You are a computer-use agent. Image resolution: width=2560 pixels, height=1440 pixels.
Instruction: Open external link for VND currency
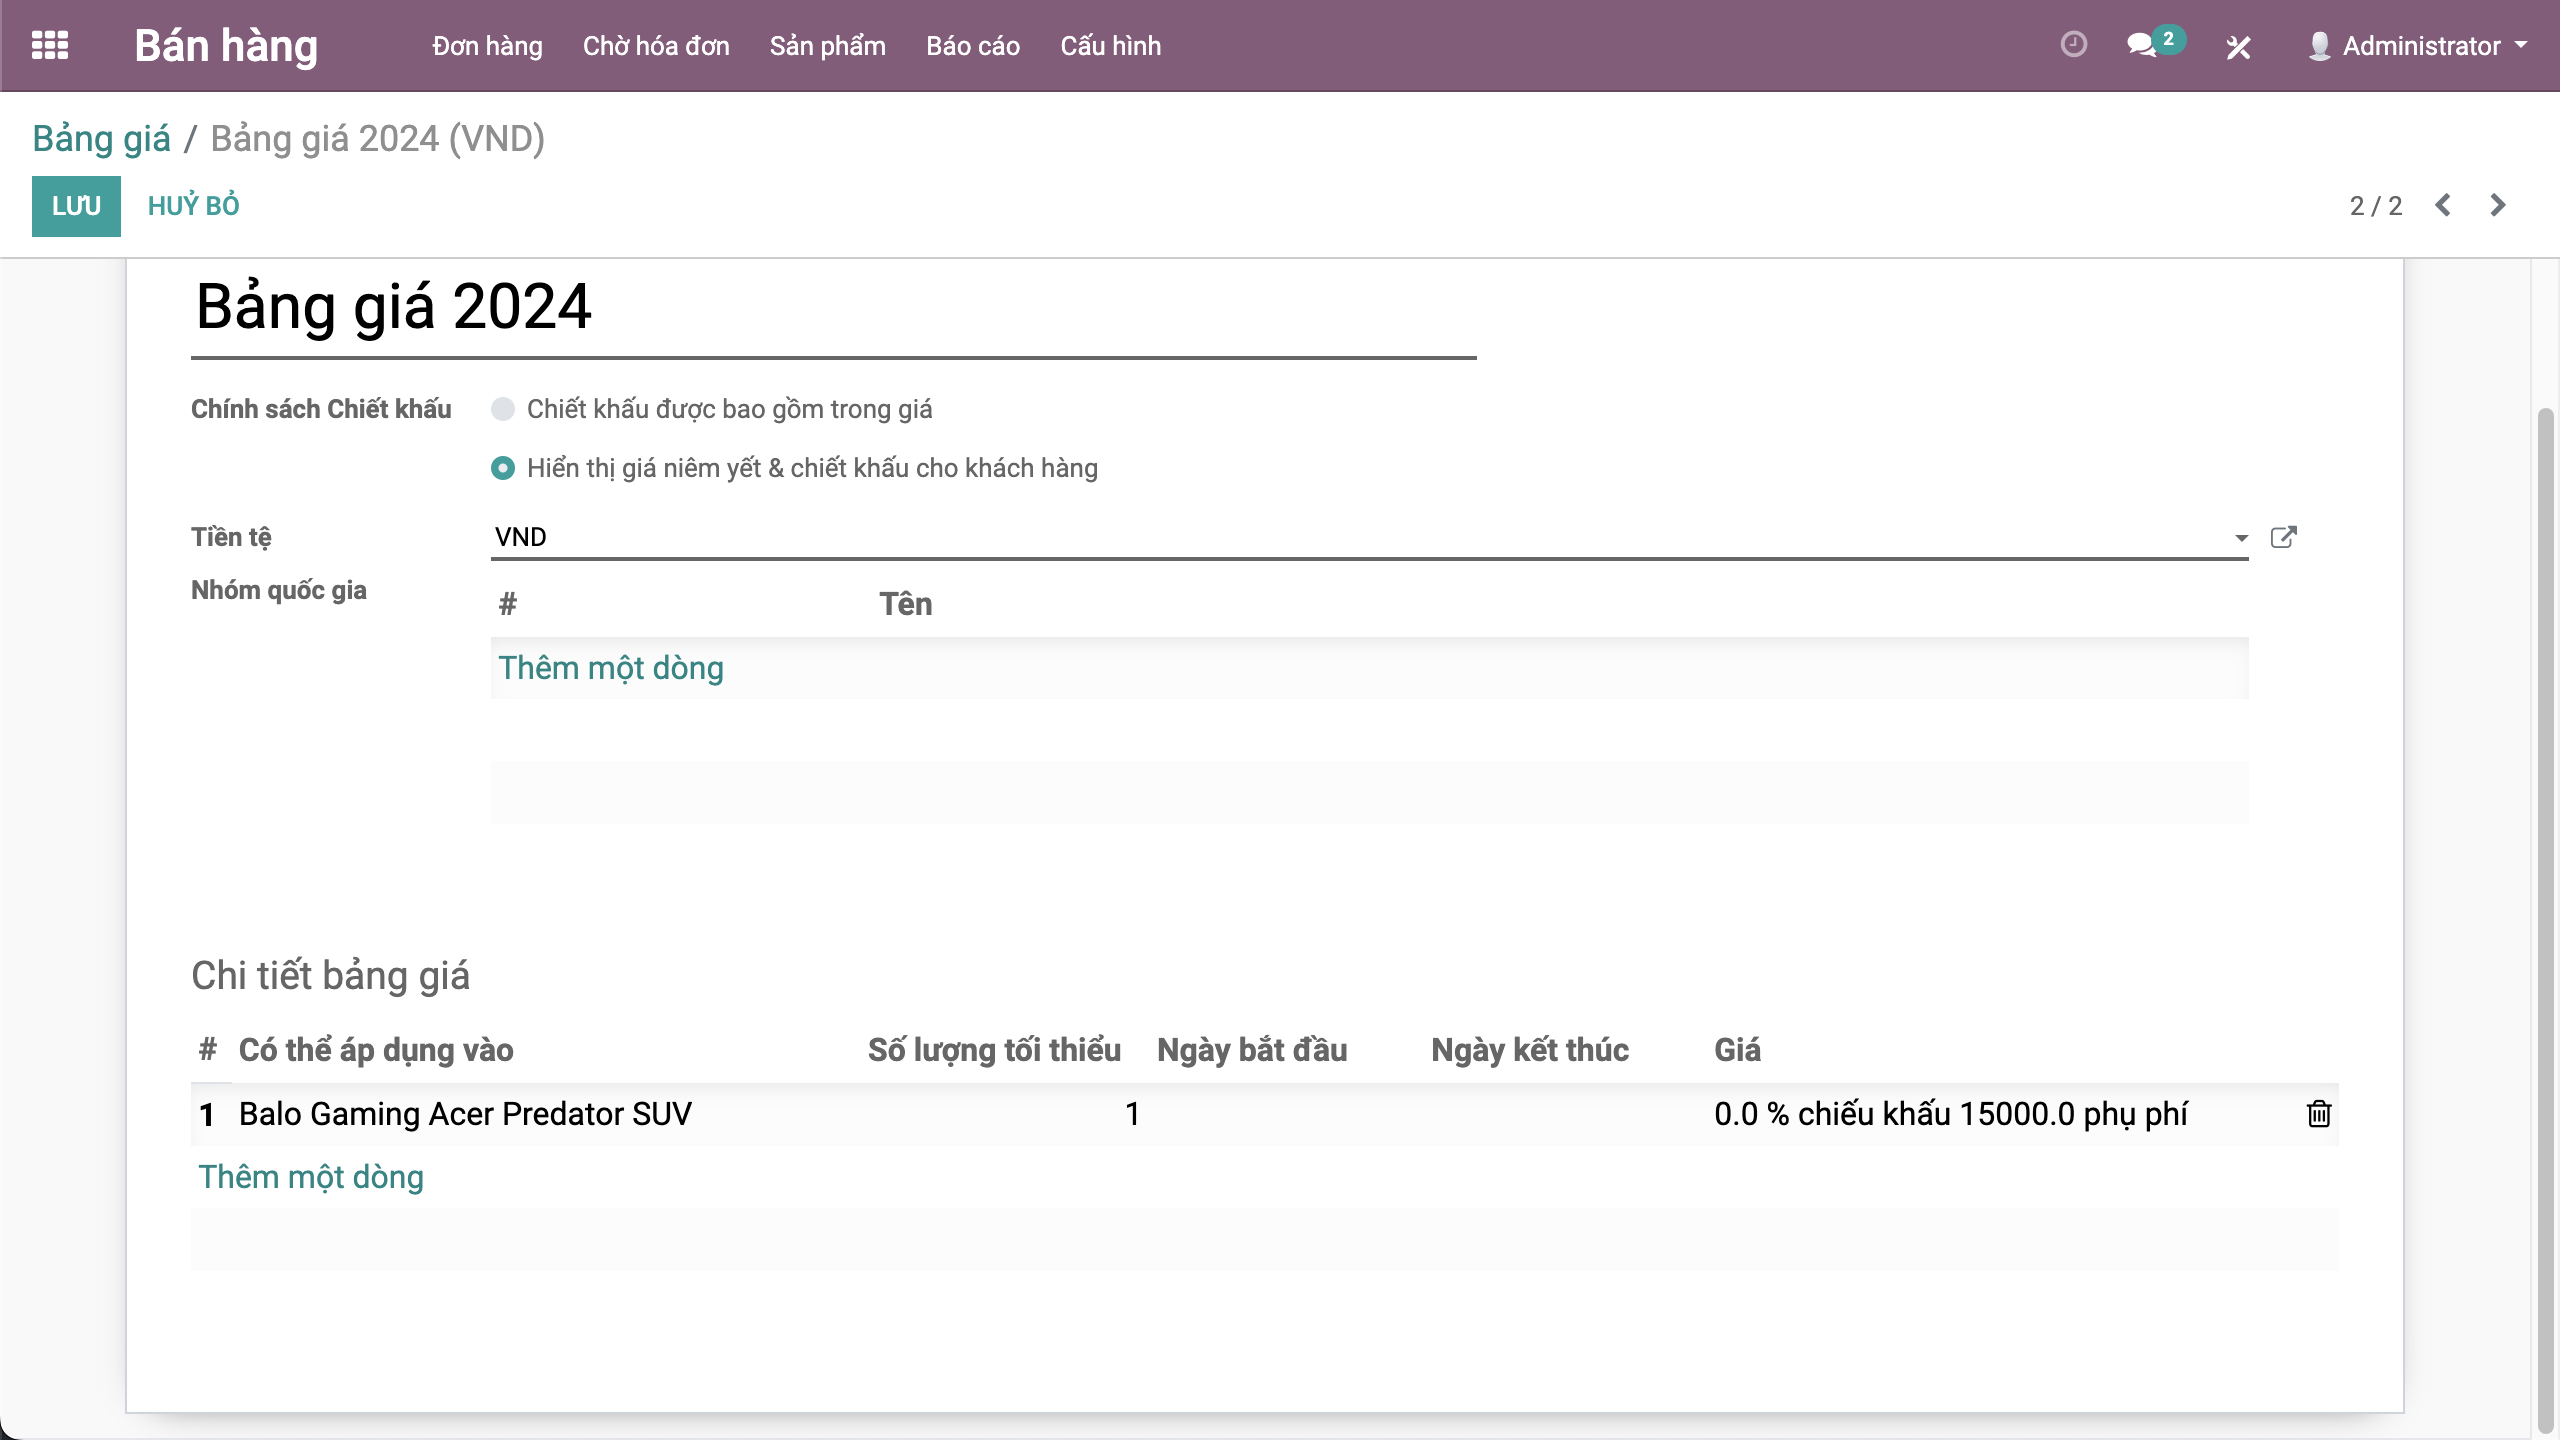[2284, 537]
